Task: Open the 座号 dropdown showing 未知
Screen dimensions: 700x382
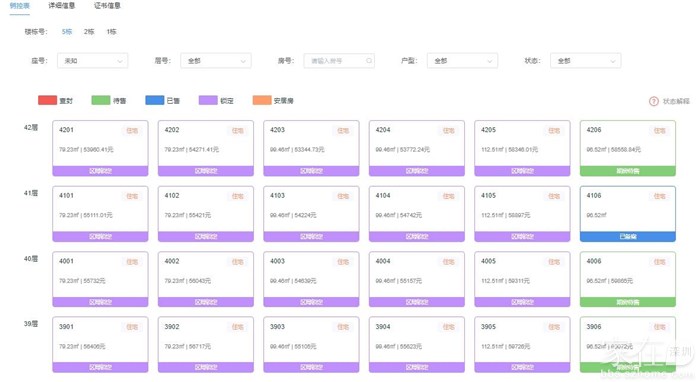Action: tap(92, 61)
